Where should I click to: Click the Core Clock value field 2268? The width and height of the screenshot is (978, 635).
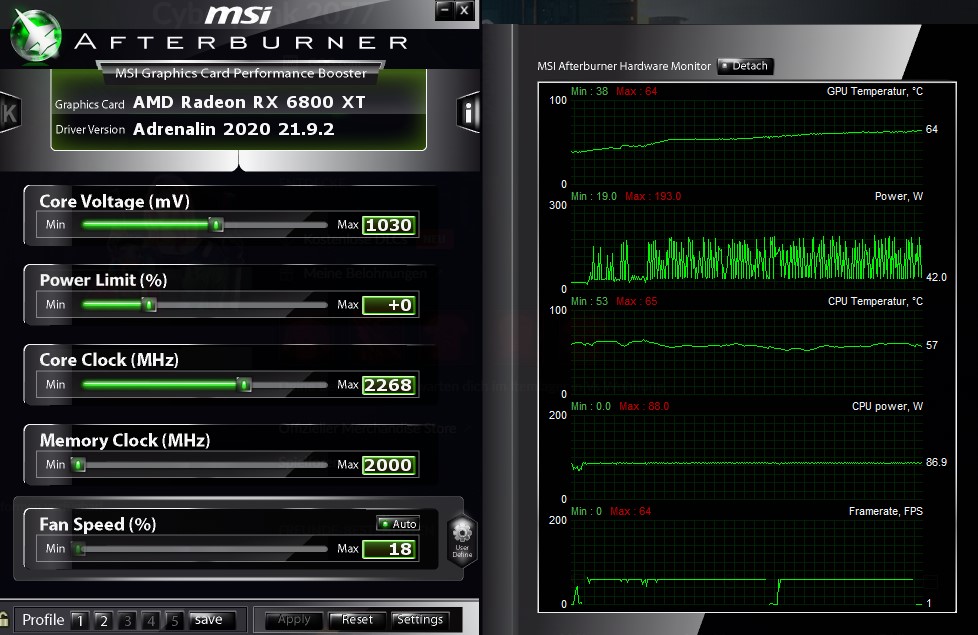coord(389,385)
